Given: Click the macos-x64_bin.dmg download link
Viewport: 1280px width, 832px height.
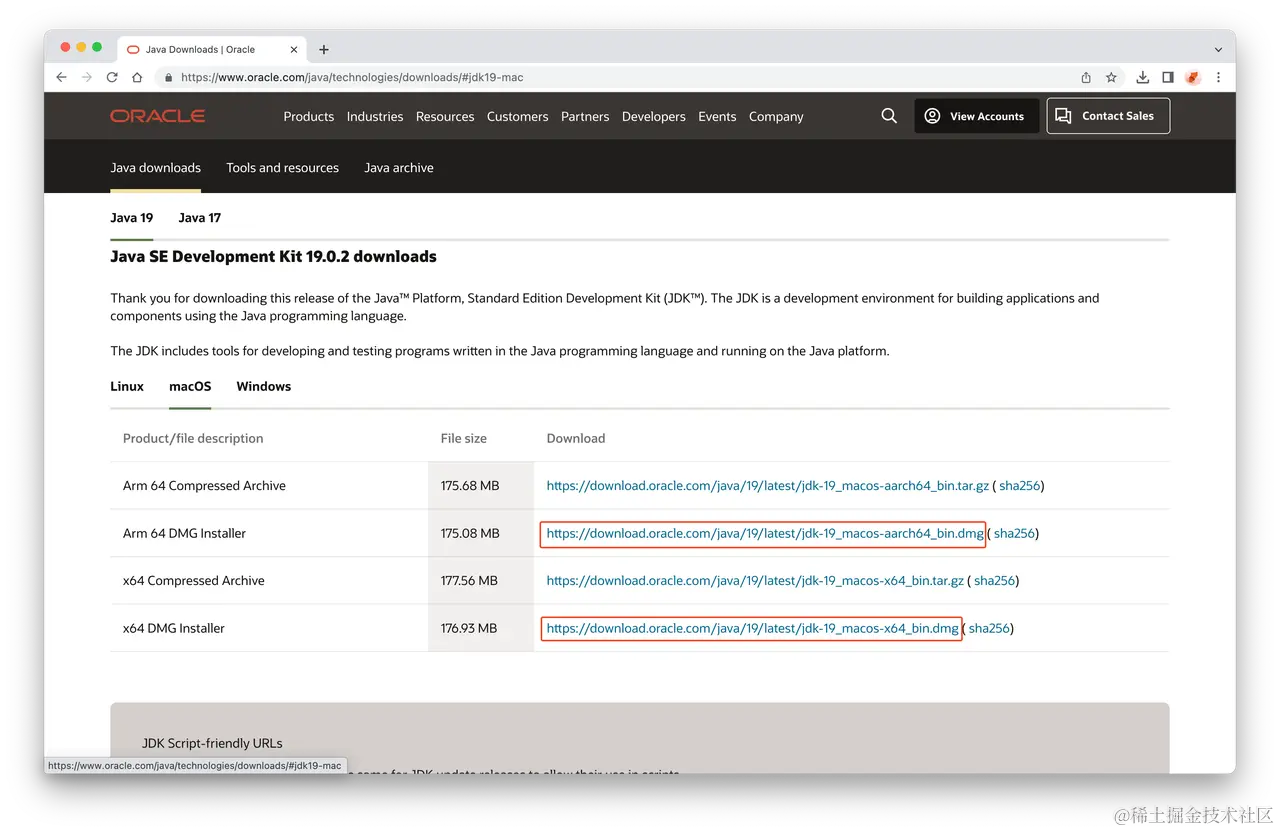Looking at the screenshot, I should coord(753,629).
